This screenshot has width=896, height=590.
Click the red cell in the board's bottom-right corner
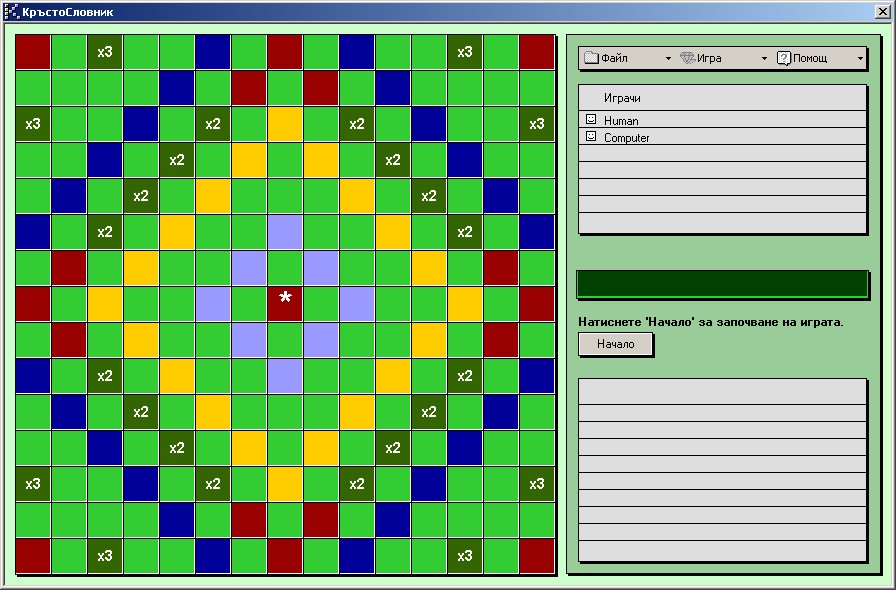[537, 556]
